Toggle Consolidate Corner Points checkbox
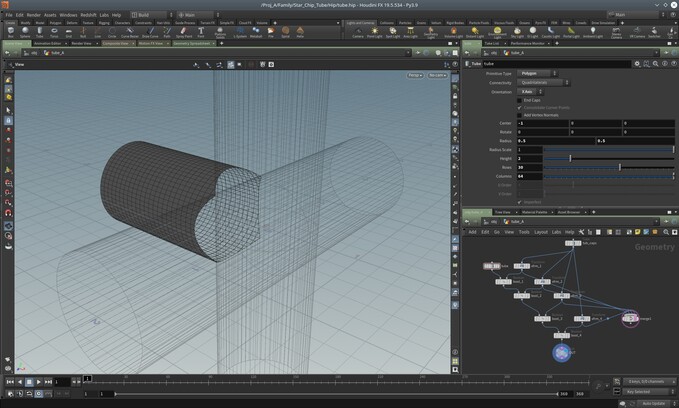This screenshot has height=408, width=679. 519,107
